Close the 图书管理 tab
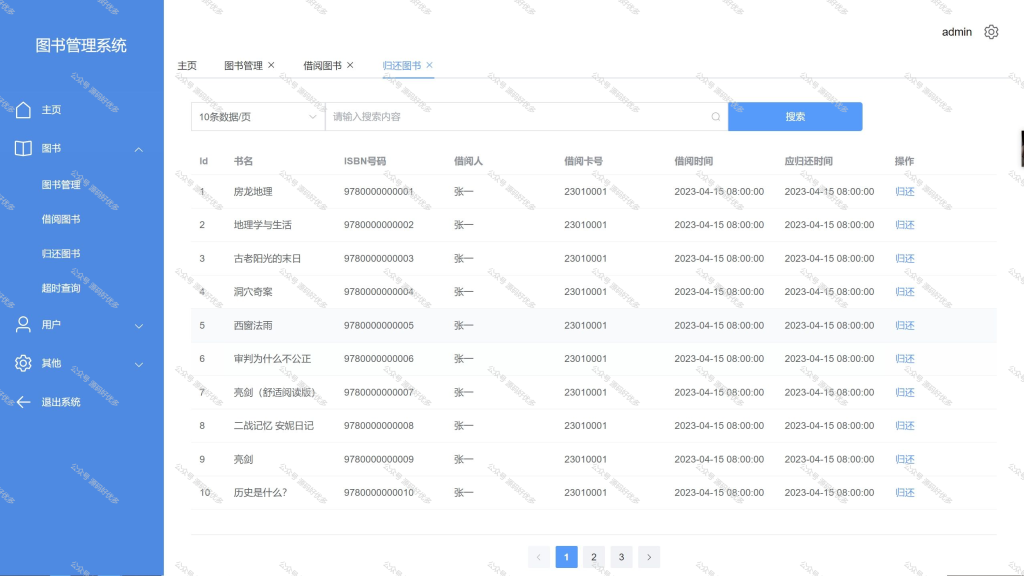This screenshot has width=1024, height=576. pyautogui.click(x=271, y=65)
